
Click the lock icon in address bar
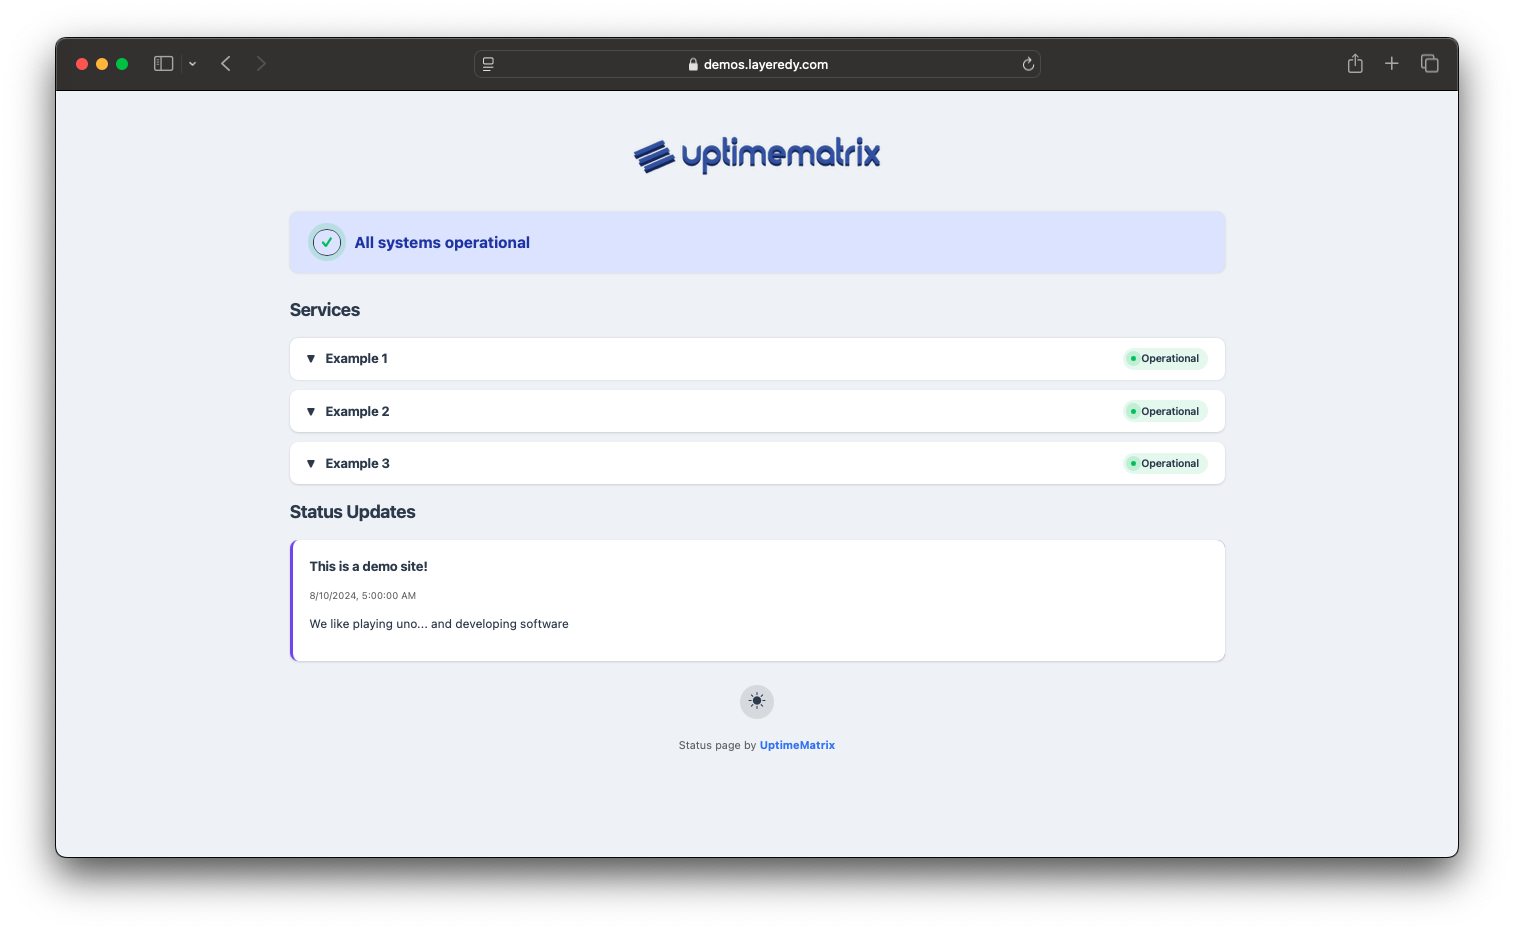coord(693,64)
